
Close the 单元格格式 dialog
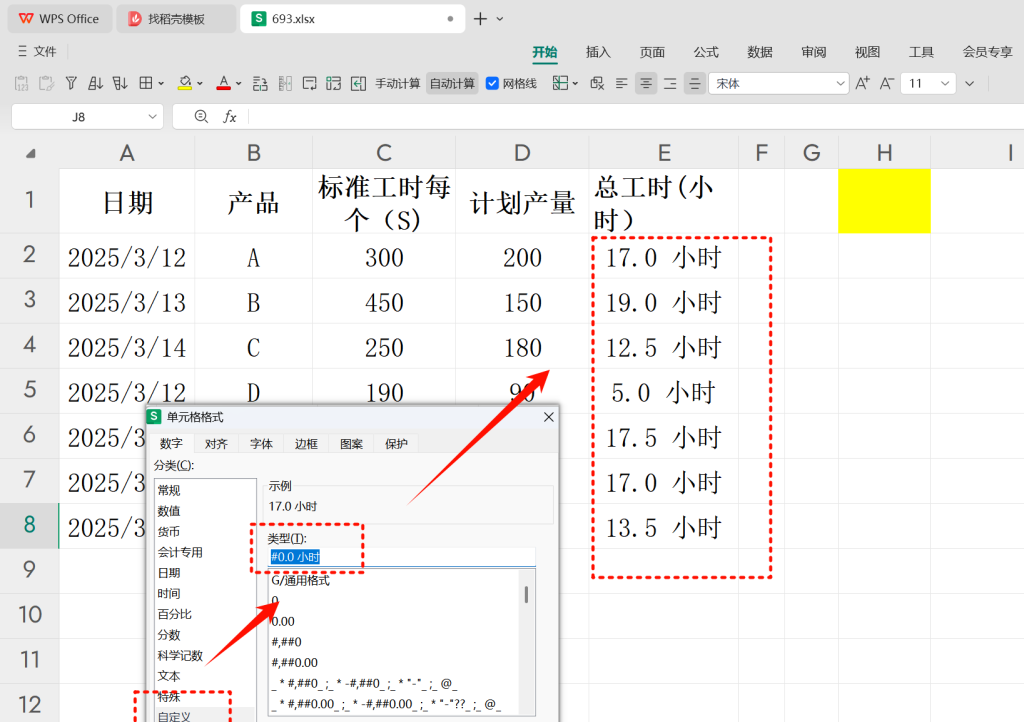coord(549,416)
